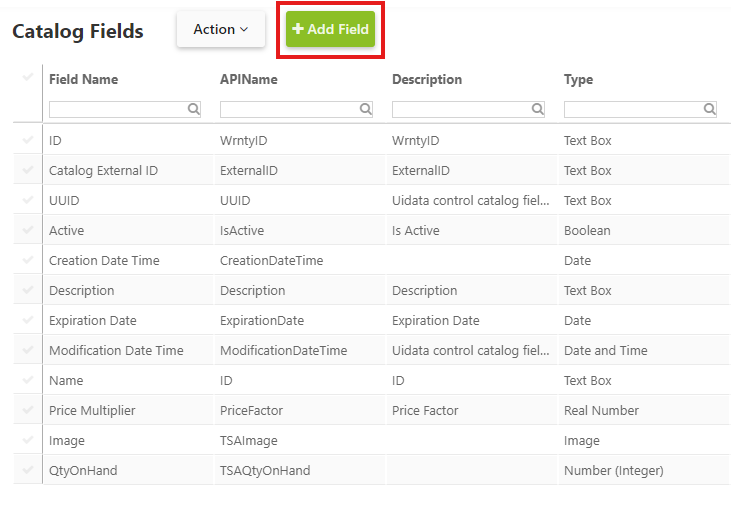Tick the QtyOnHand row checkmark
Screen dimensions: 731x507
[x=28, y=471]
